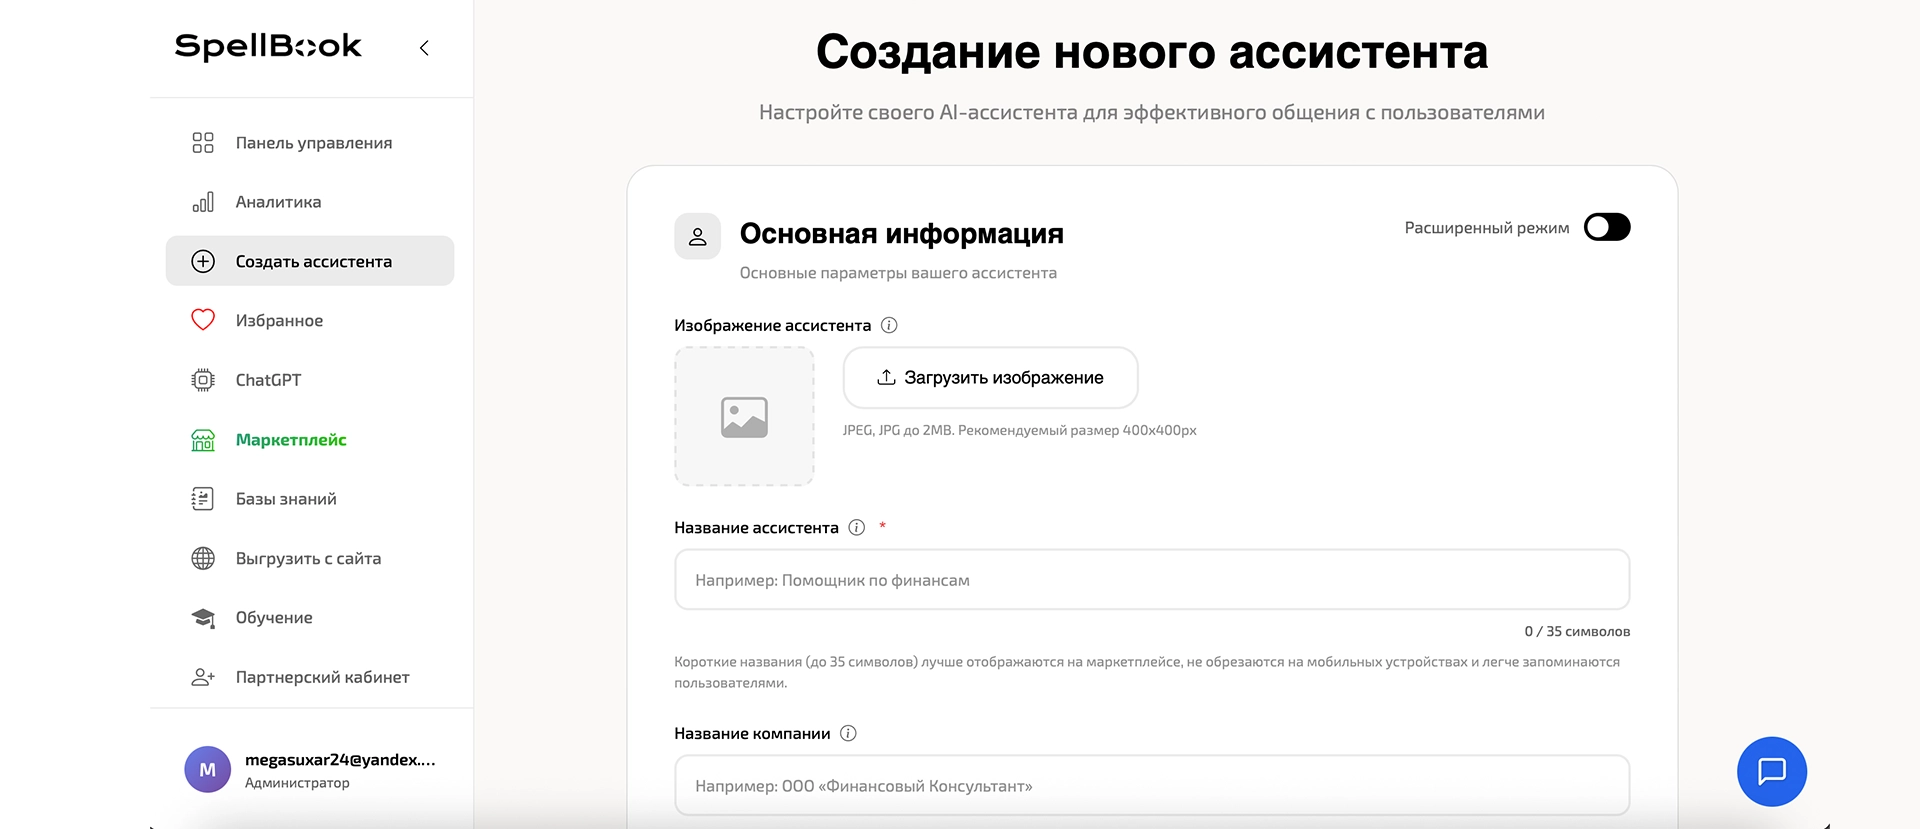Click the heart icon for Избранное

pos(203,320)
